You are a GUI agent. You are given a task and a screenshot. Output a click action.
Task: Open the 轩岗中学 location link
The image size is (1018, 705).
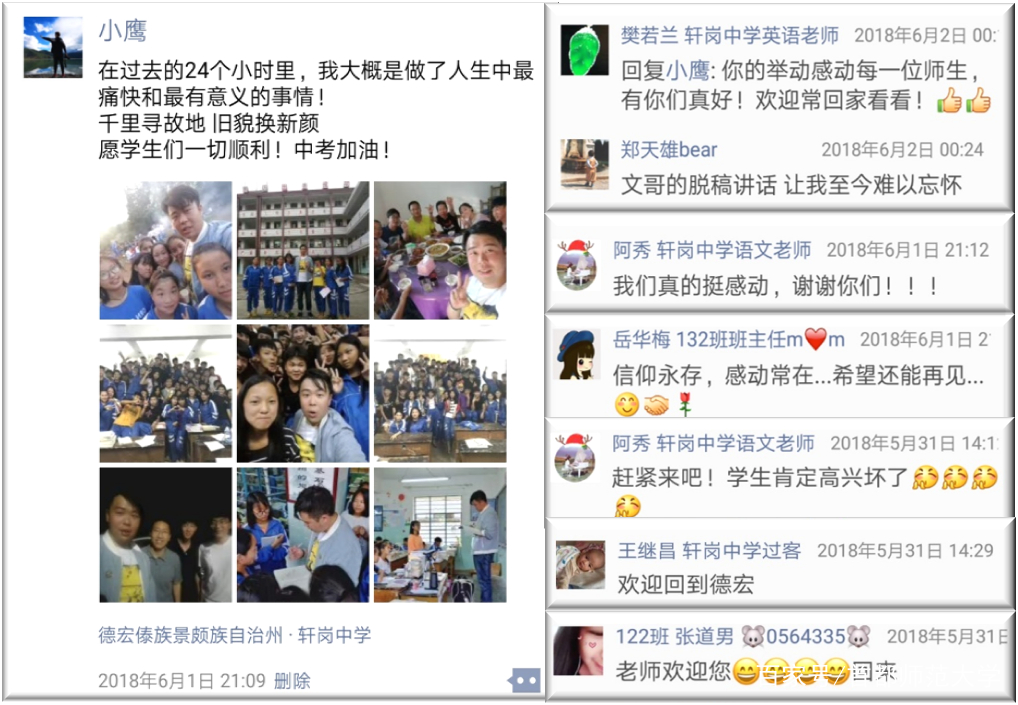(x=334, y=635)
